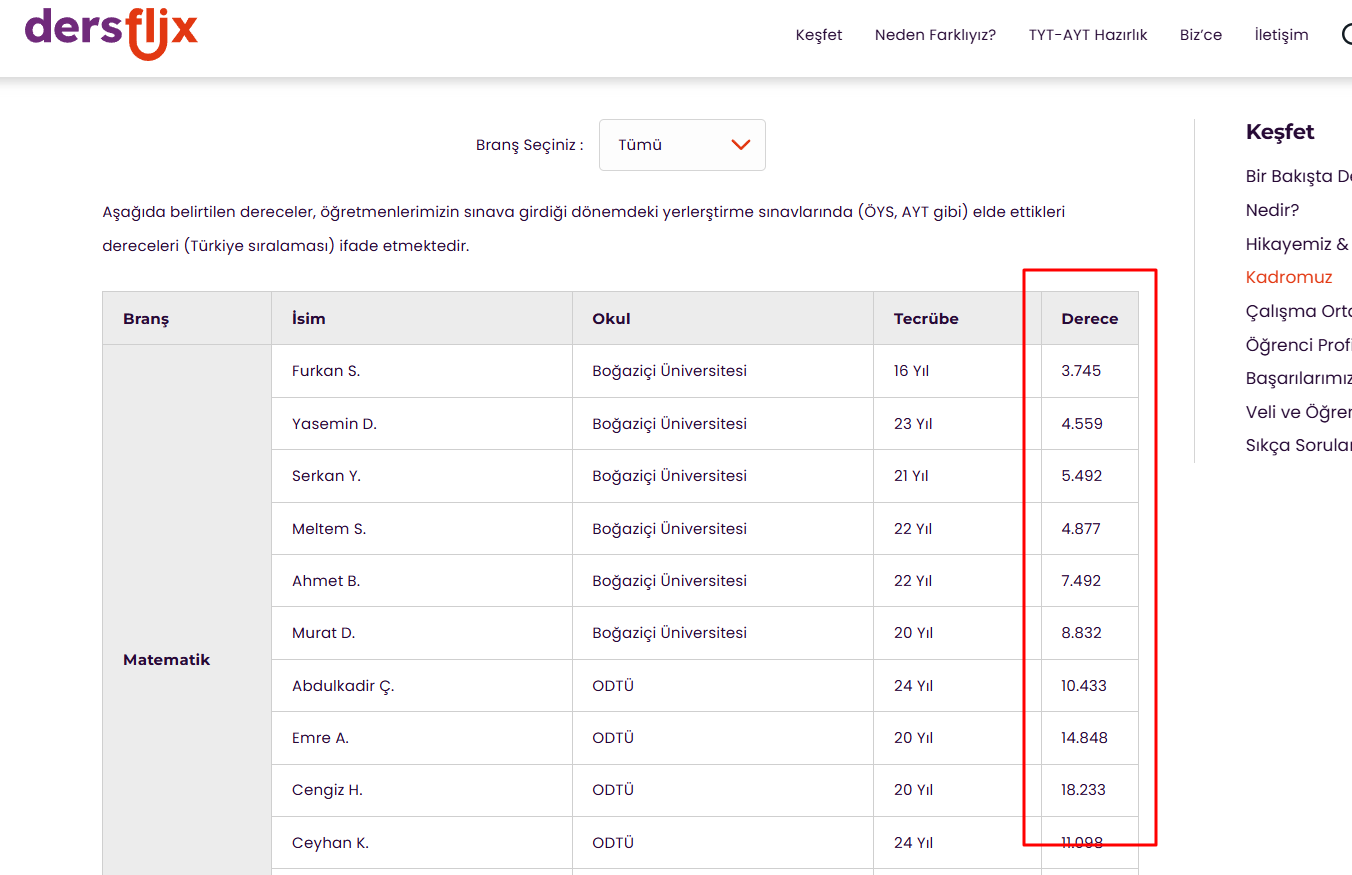Select Biz'ce in the top navigation

(1201, 35)
